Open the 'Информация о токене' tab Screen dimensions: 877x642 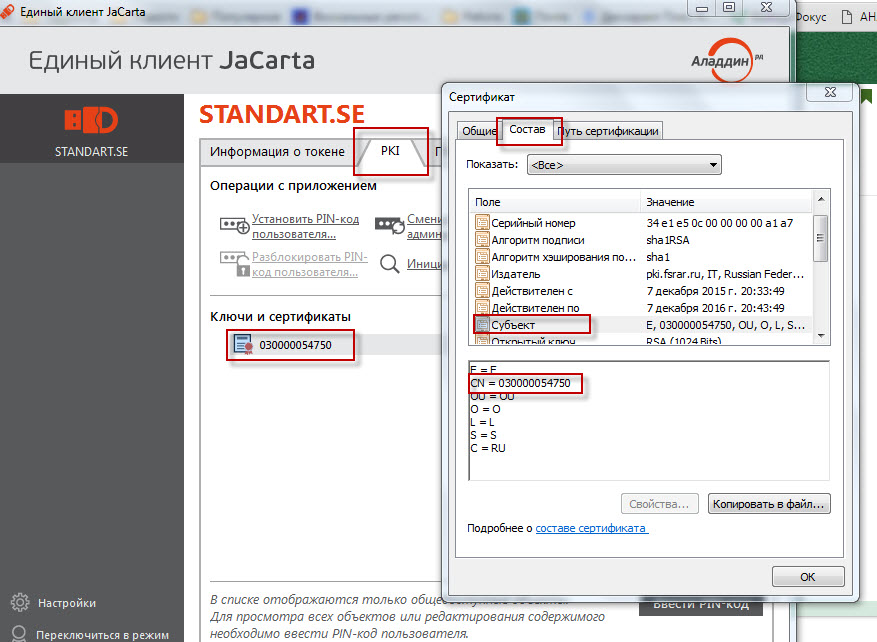click(x=277, y=151)
